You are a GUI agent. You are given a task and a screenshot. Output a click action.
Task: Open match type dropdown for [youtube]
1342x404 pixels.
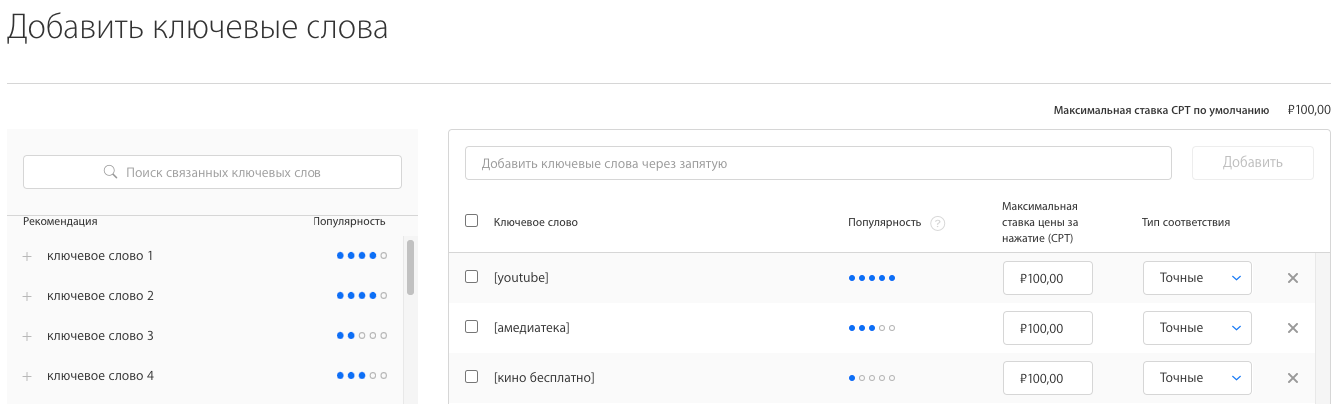pos(1197,278)
